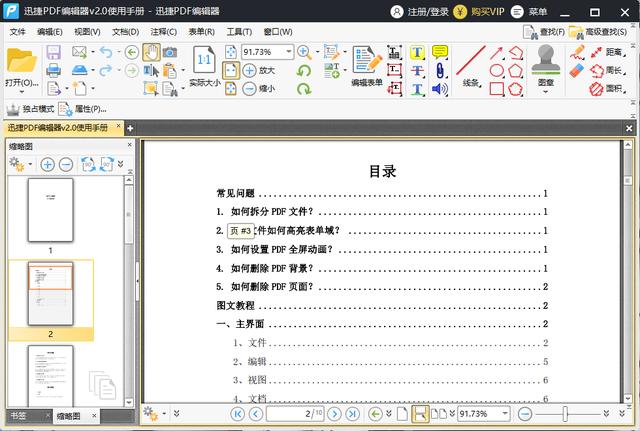Select the line 线条 drawing tool
Image resolution: width=640 pixels, height=431 pixels.
pyautogui.click(x=471, y=67)
